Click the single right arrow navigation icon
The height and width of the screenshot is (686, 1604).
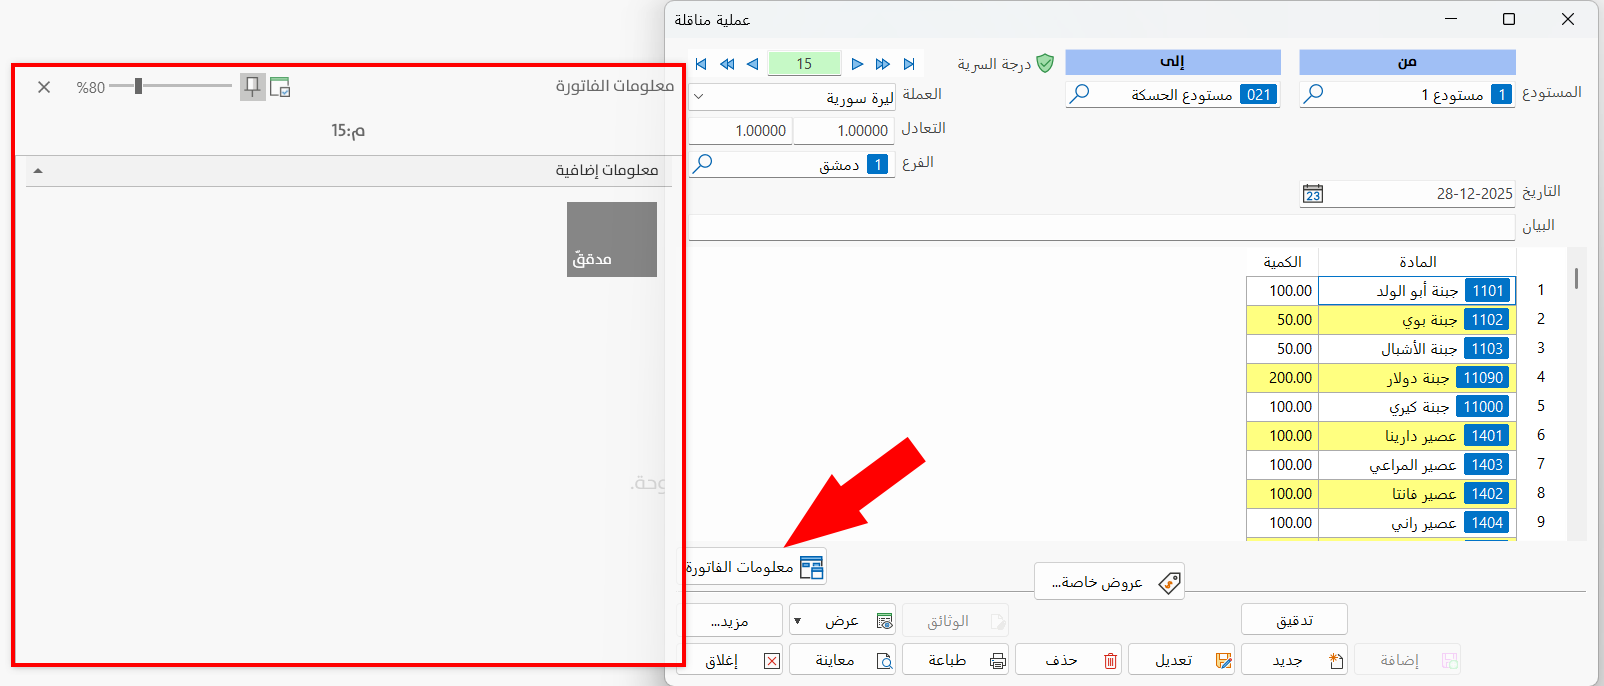pos(857,64)
